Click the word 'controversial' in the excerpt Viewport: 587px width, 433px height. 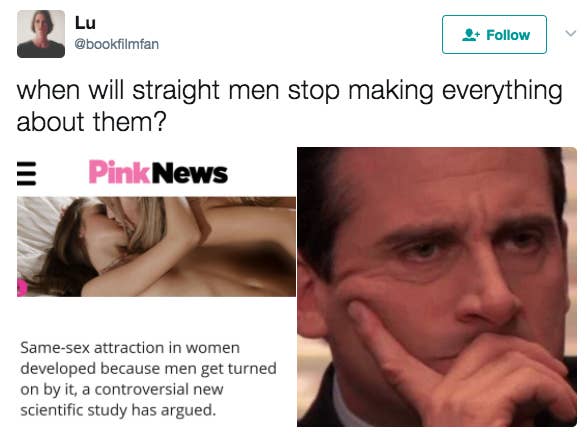tap(142, 389)
